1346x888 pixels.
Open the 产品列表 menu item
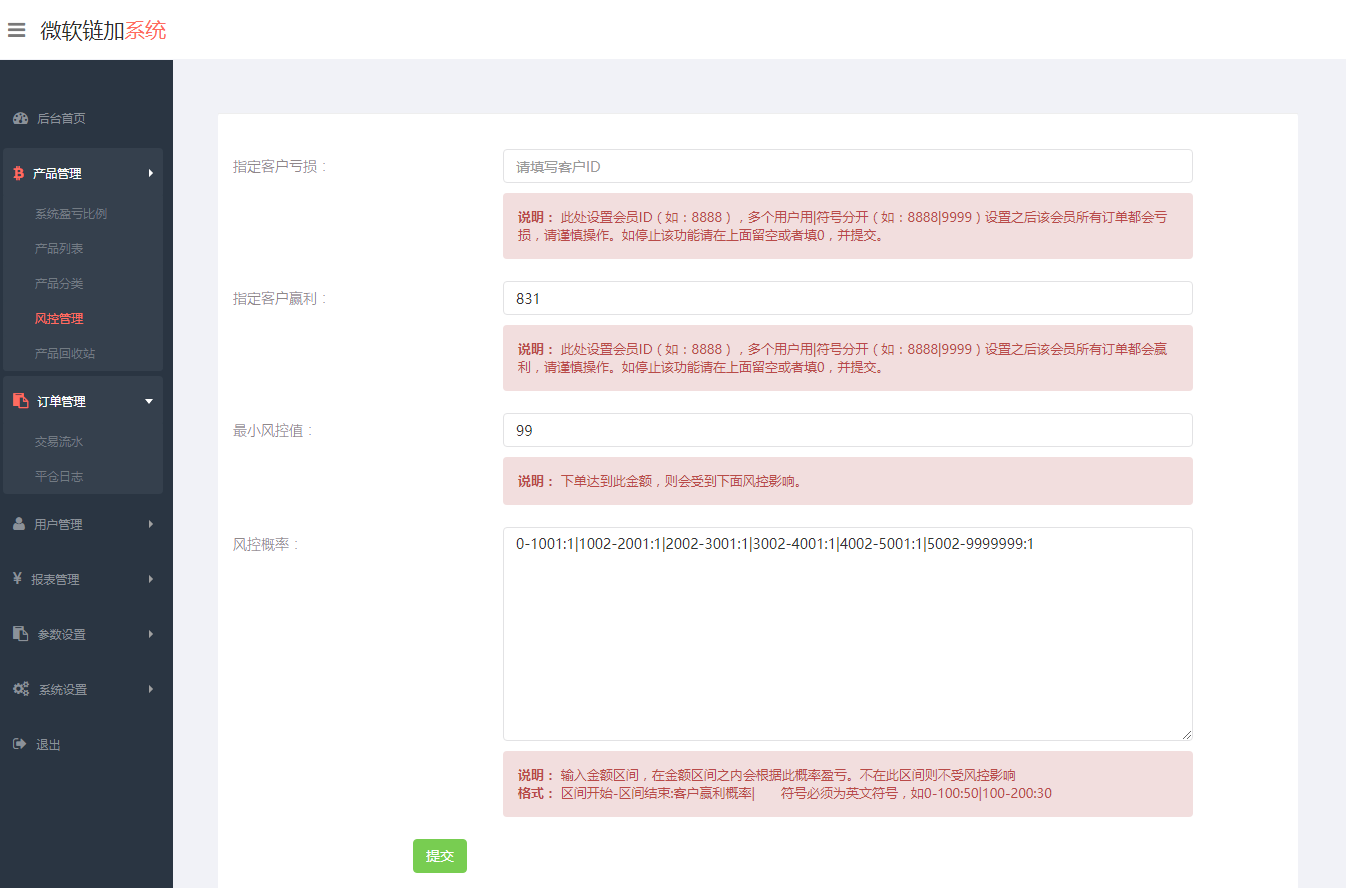[59, 248]
